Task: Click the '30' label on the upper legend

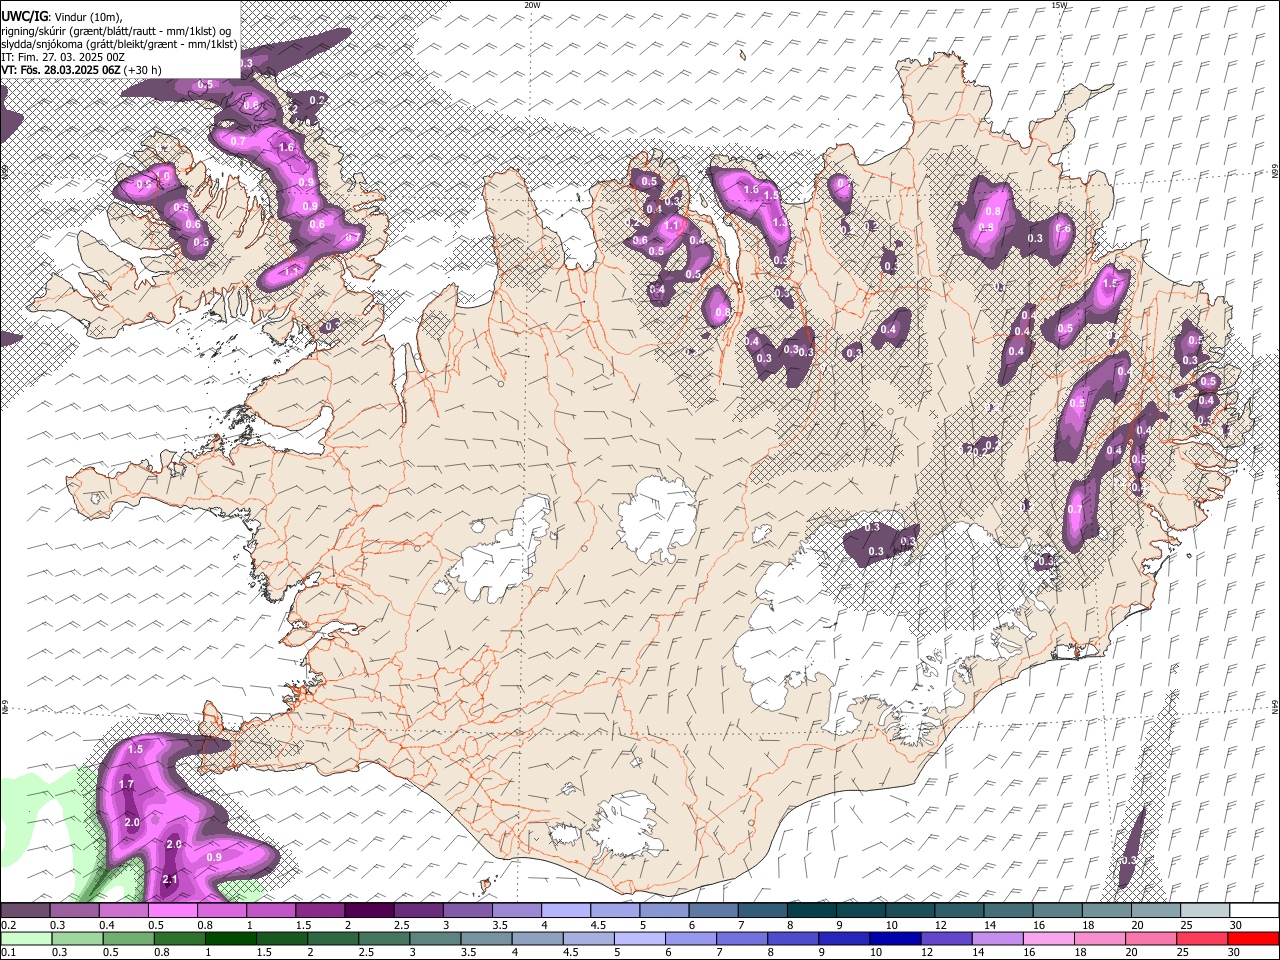Action: pyautogui.click(x=1235, y=925)
